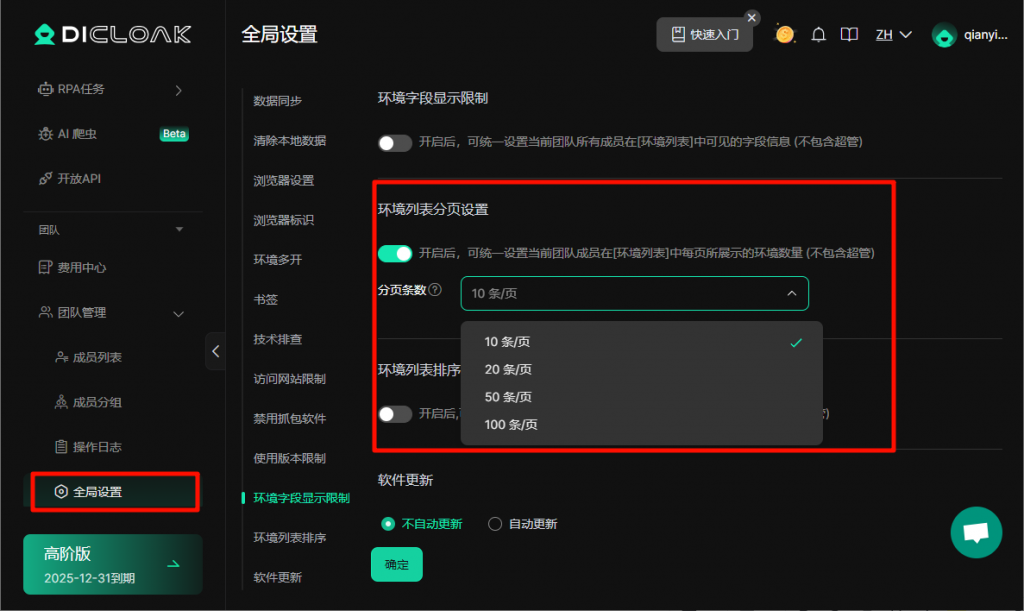This screenshot has width=1024, height=611.
Task: Close the 快速入门 popup with X
Action: point(752,17)
